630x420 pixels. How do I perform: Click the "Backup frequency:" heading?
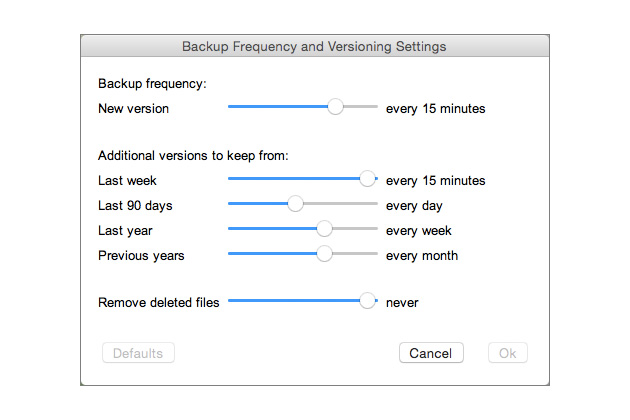[x=152, y=84]
